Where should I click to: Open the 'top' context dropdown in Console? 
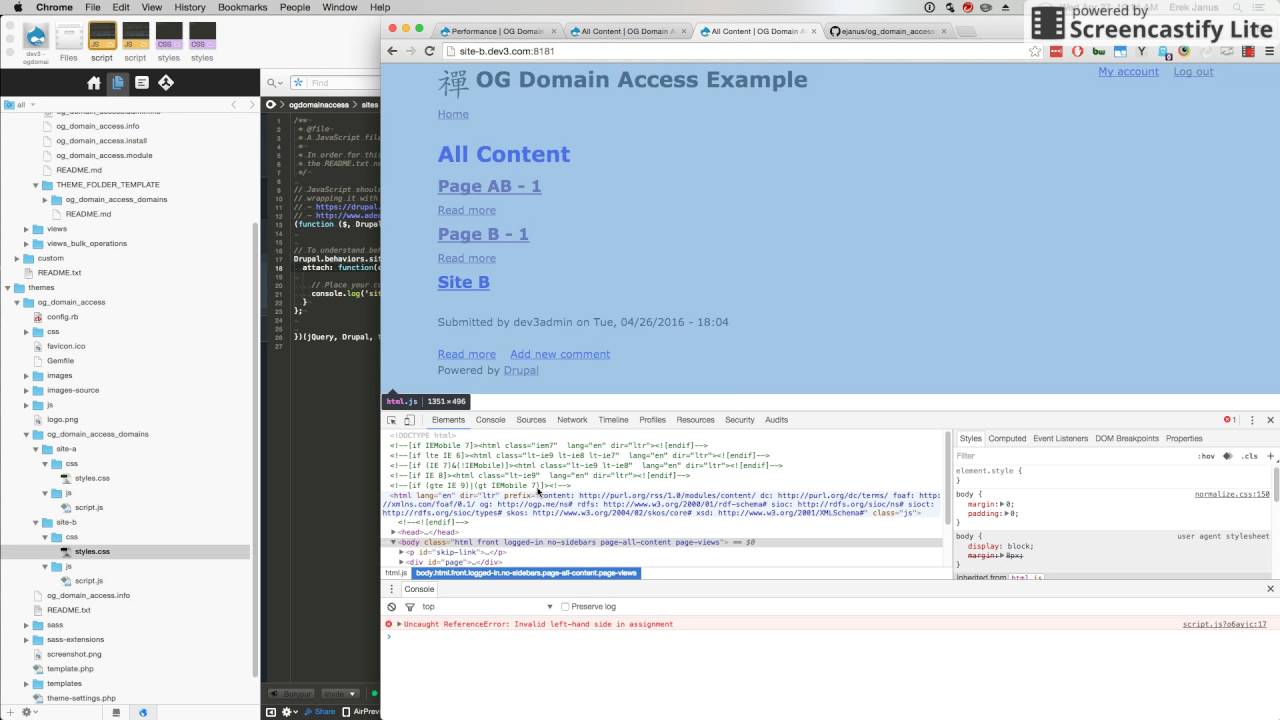(487, 607)
